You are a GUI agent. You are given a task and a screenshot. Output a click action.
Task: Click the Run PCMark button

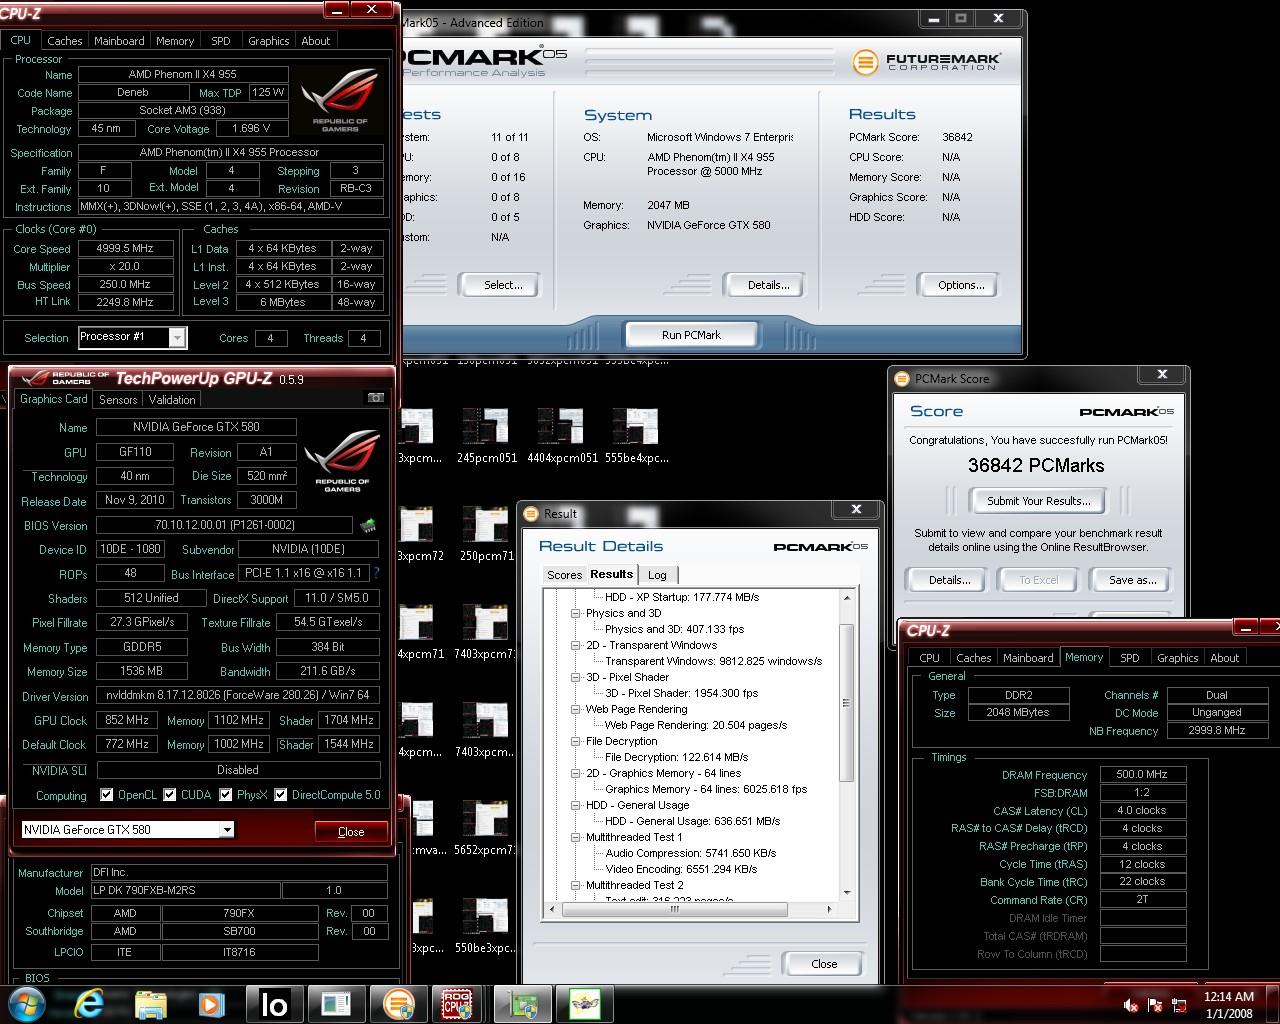pyautogui.click(x=691, y=335)
